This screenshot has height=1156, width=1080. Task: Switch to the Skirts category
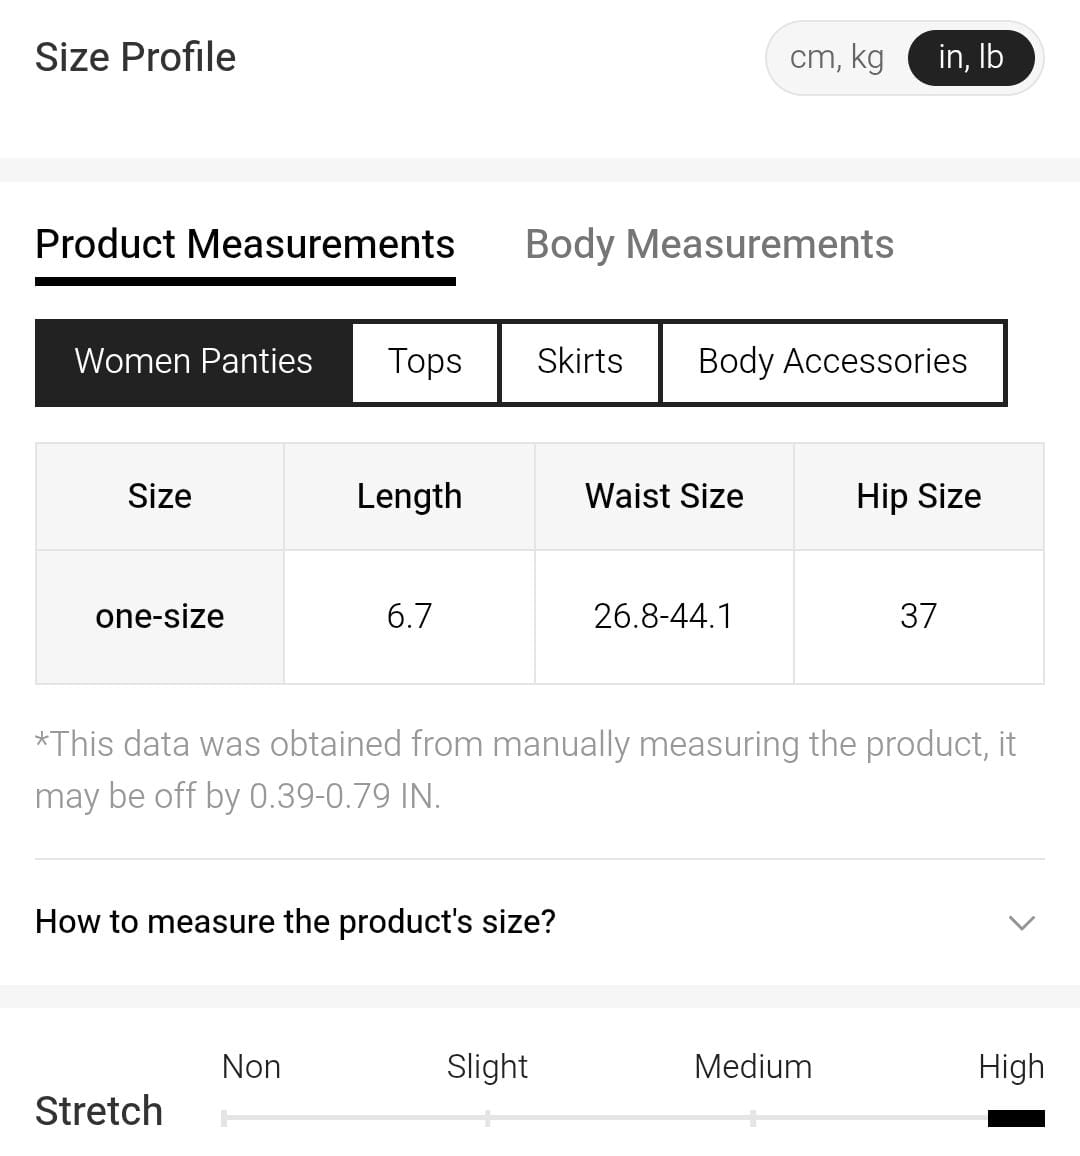coord(580,362)
